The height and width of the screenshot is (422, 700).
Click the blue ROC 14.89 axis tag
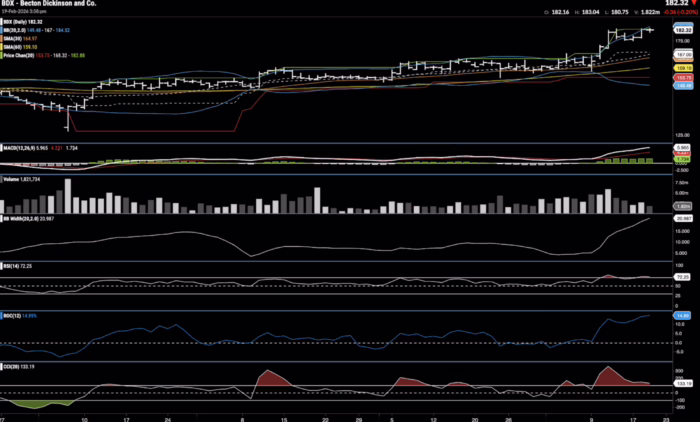(682, 316)
